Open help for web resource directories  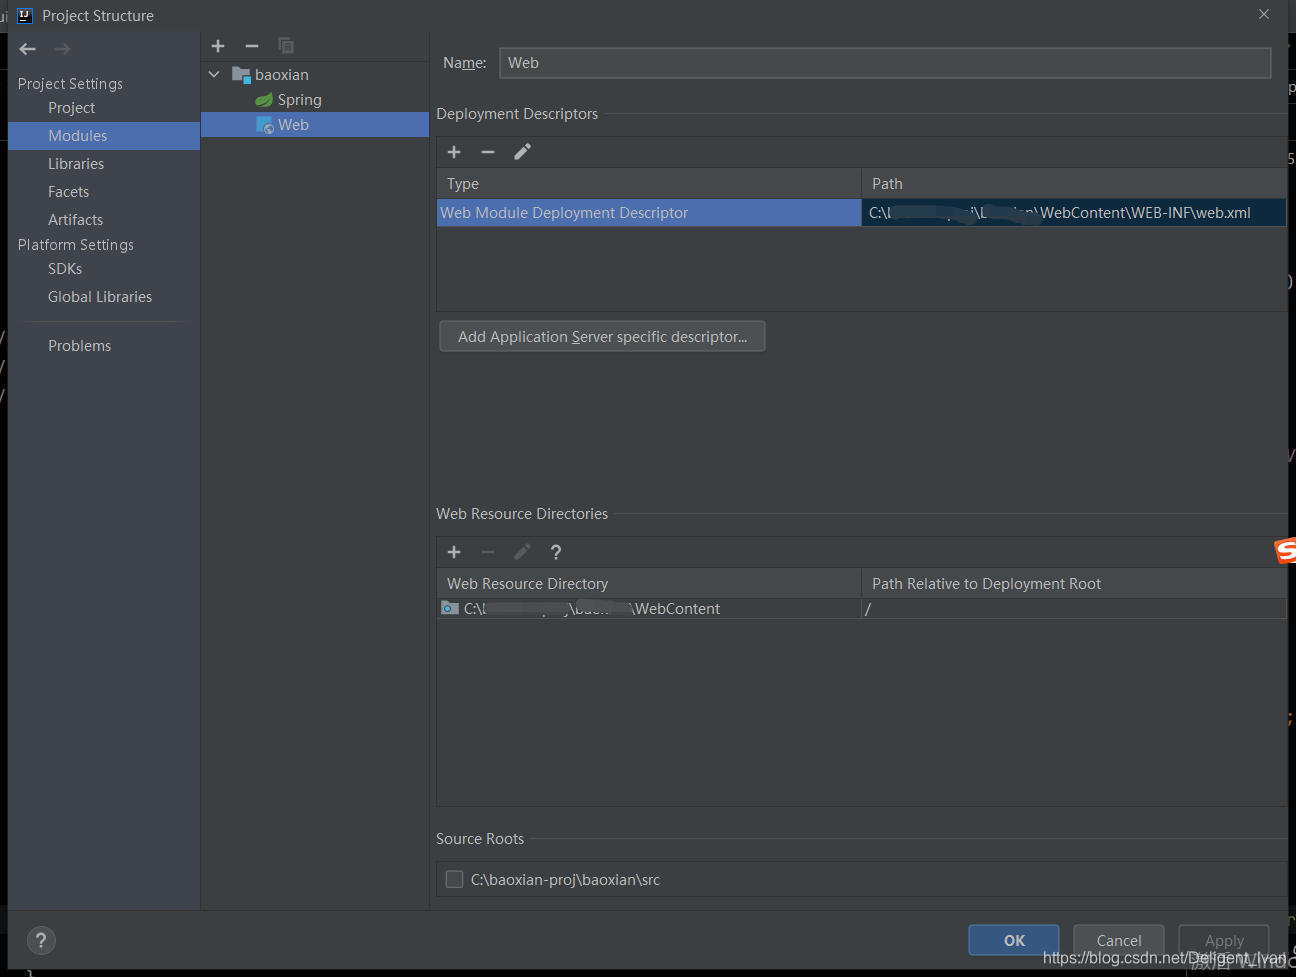556,552
